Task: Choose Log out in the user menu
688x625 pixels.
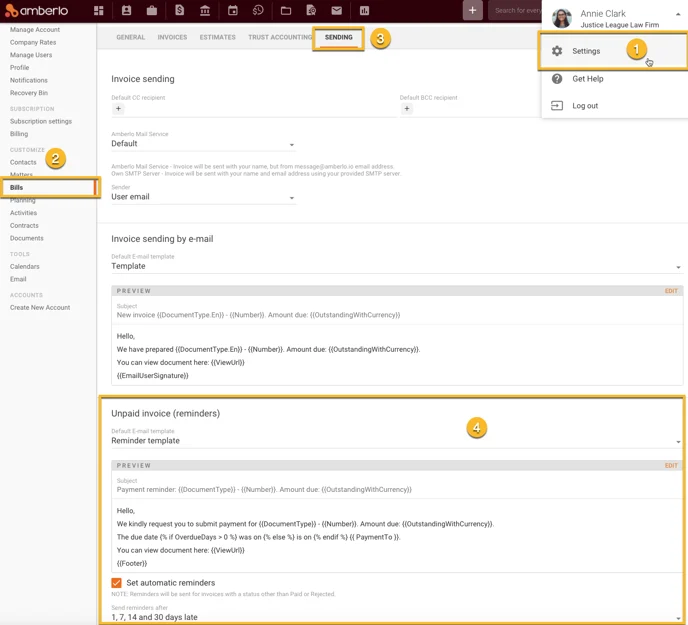Action: [614, 106]
